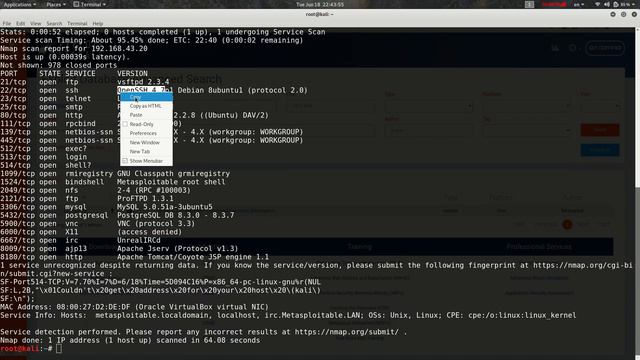Click the MAC Address 08:00:27:D2:DE:DF line
Viewport: 640px width, 360px height.
coord(134,307)
